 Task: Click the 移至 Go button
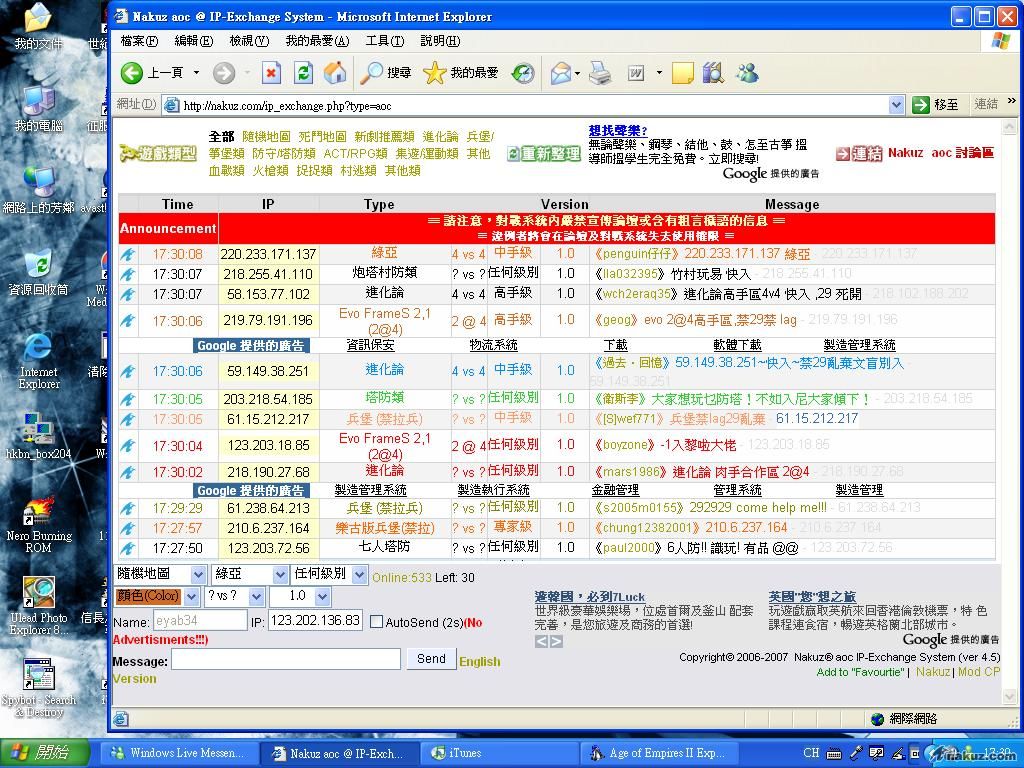pyautogui.click(x=938, y=104)
